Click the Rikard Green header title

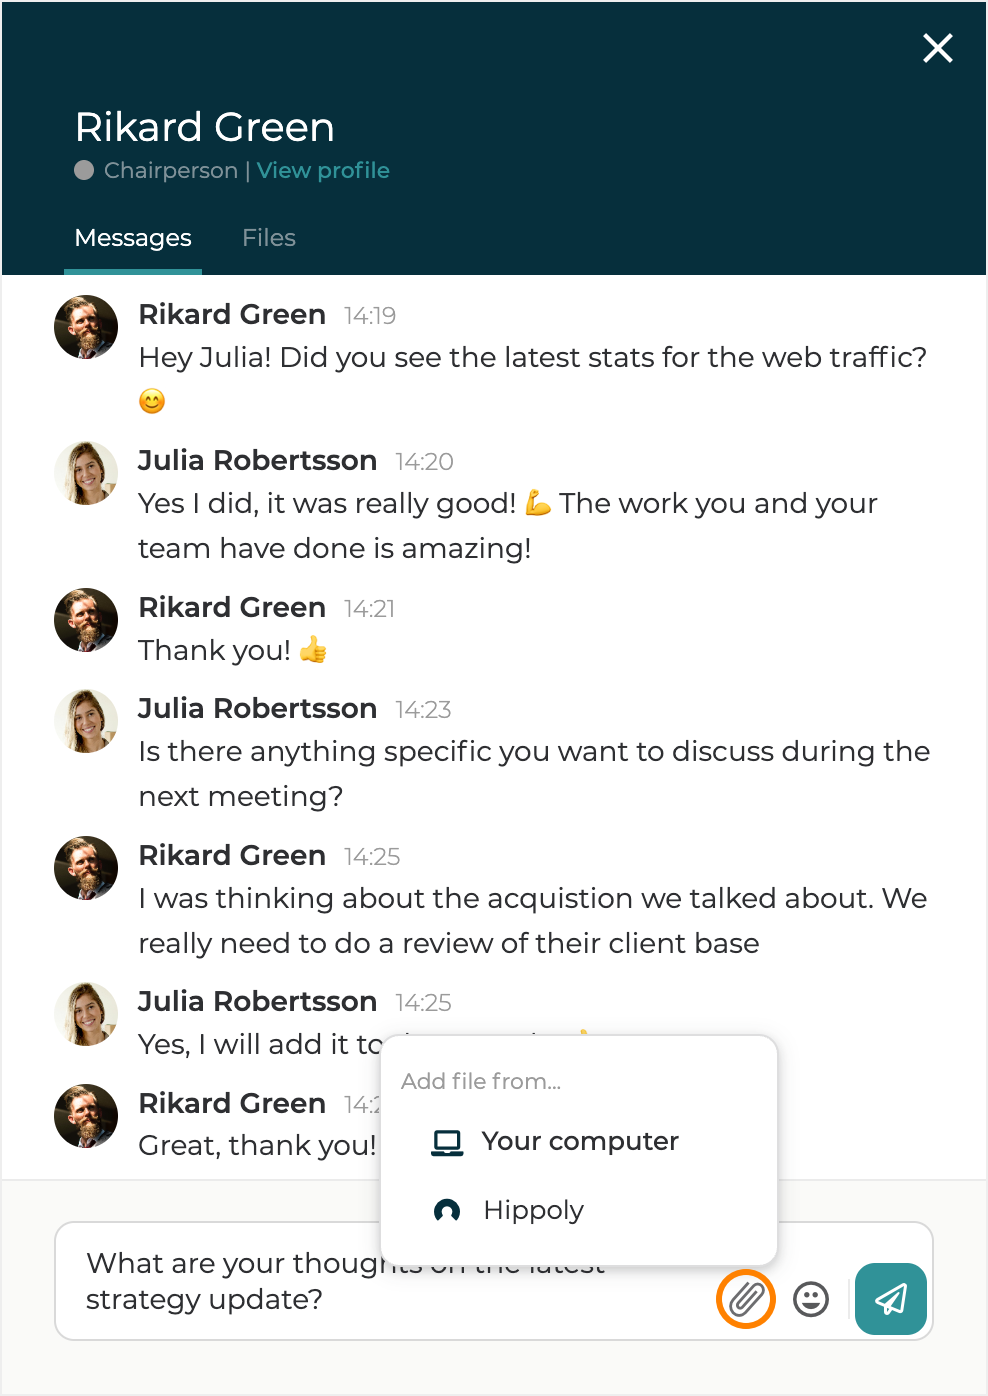click(205, 127)
